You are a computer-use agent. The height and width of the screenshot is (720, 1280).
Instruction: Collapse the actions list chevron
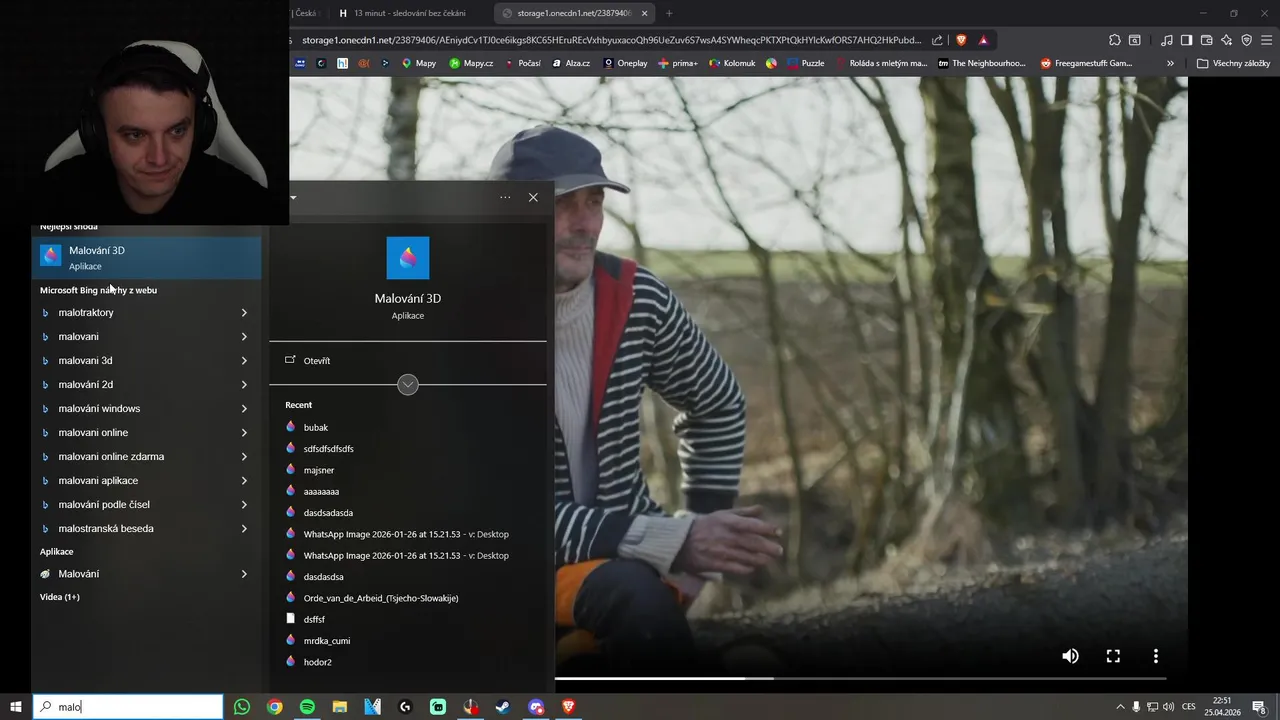408,385
